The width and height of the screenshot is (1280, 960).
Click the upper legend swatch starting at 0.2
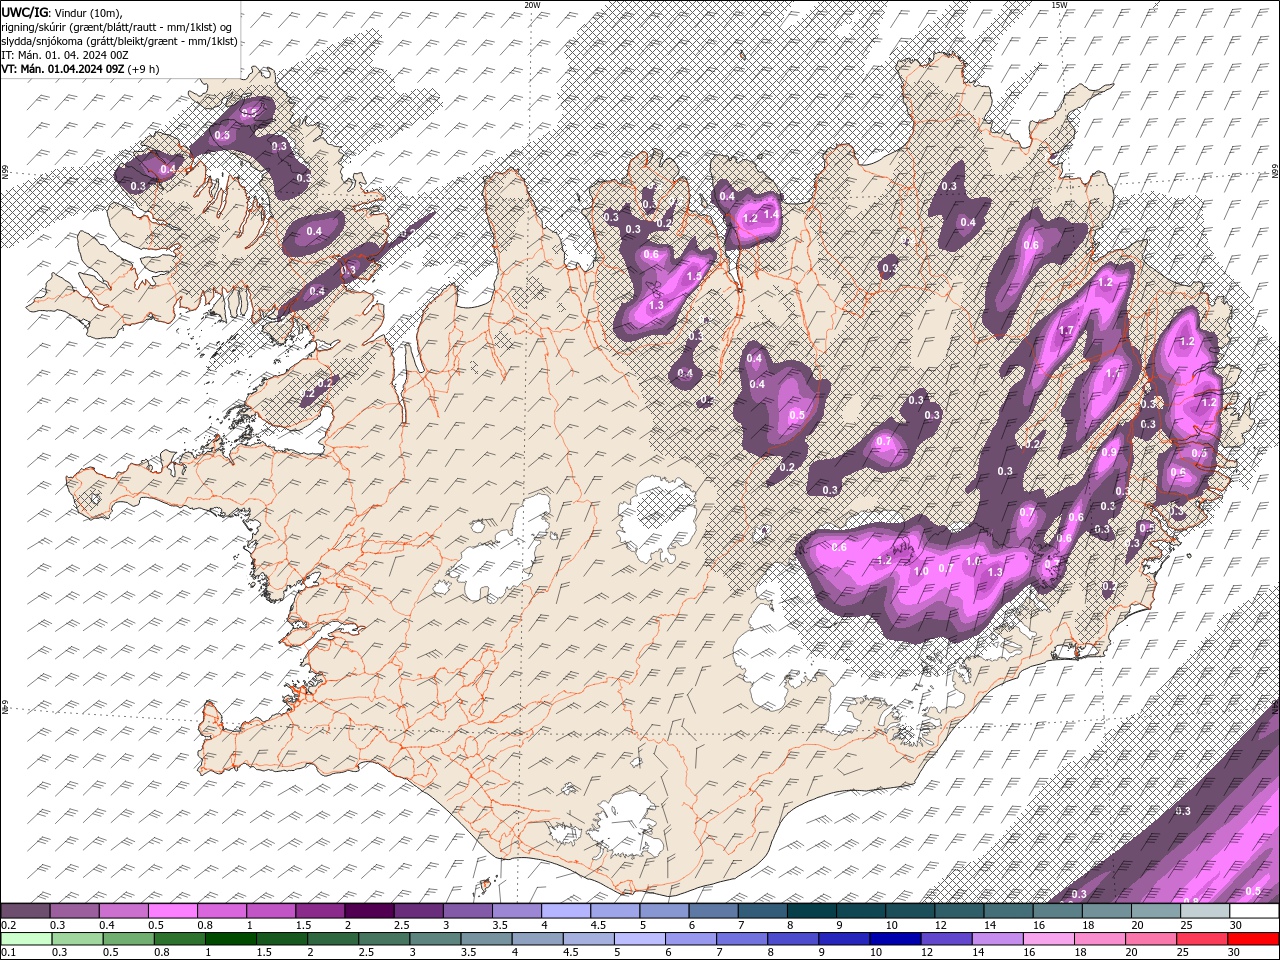(x=25, y=911)
